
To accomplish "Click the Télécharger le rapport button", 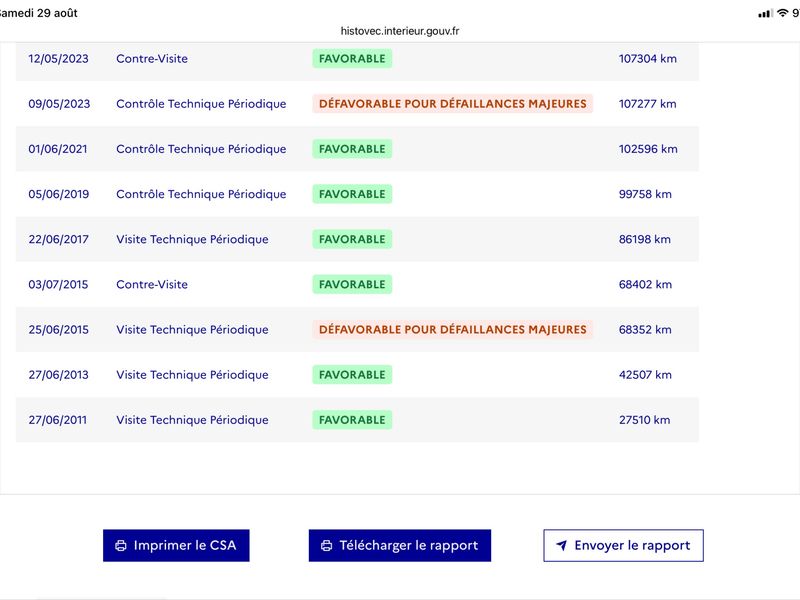I will coord(399,545).
